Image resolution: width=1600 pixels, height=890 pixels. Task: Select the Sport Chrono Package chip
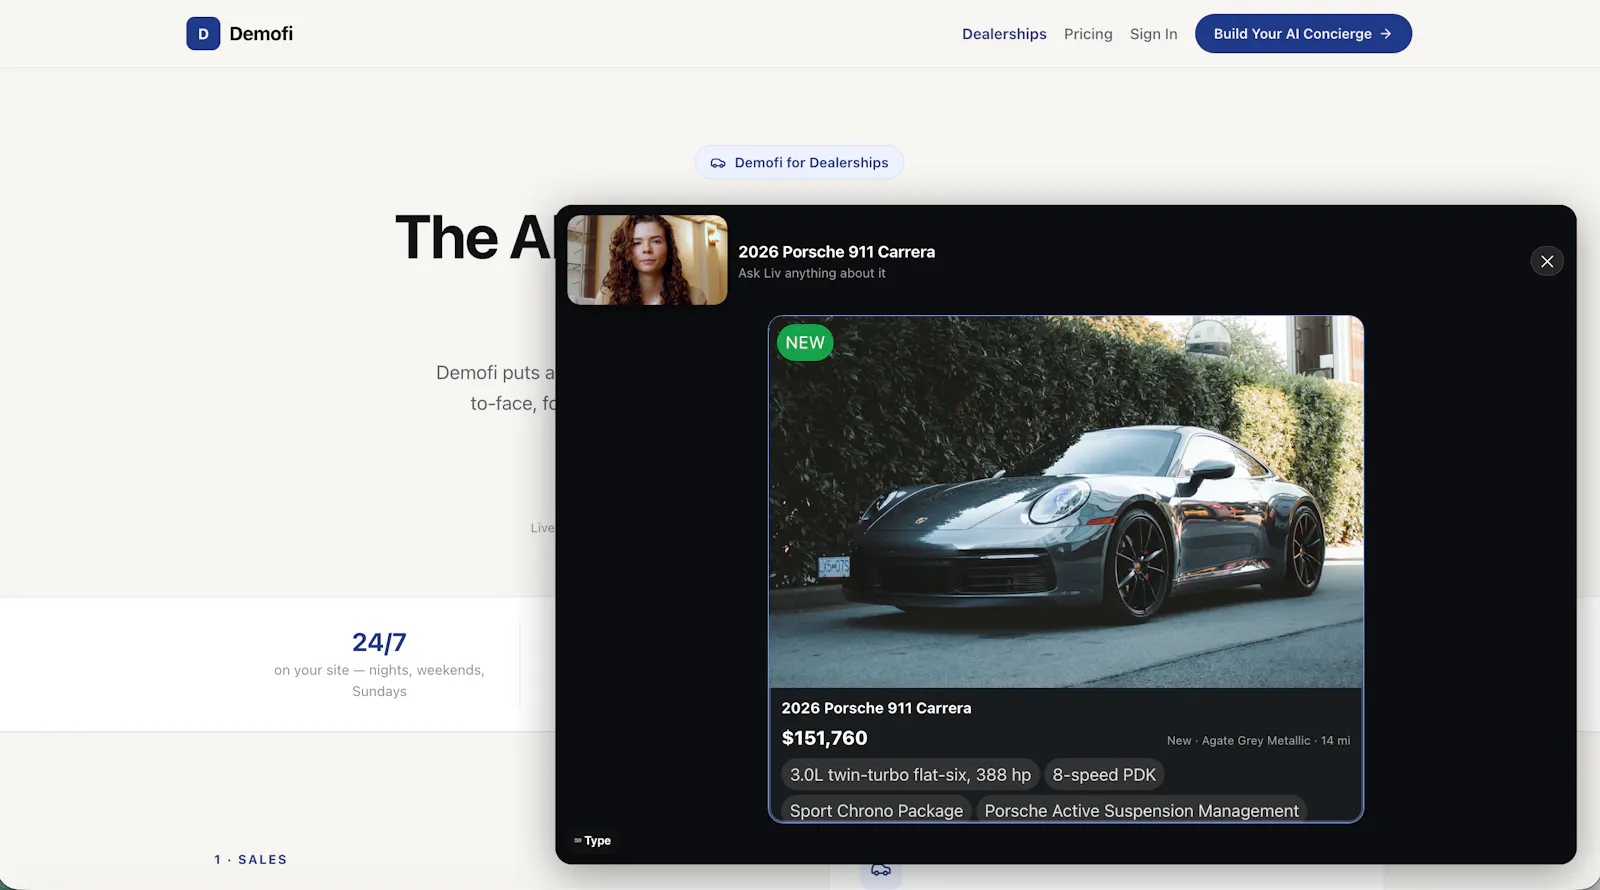(876, 810)
